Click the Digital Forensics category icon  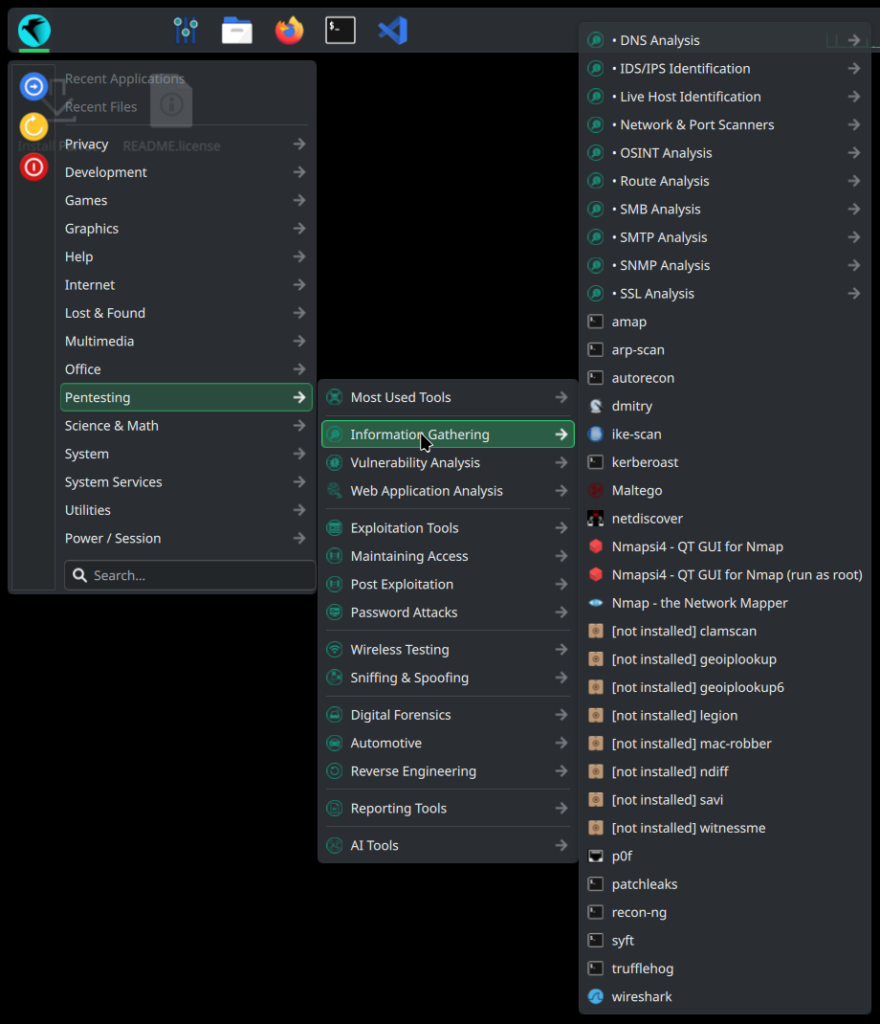(334, 715)
